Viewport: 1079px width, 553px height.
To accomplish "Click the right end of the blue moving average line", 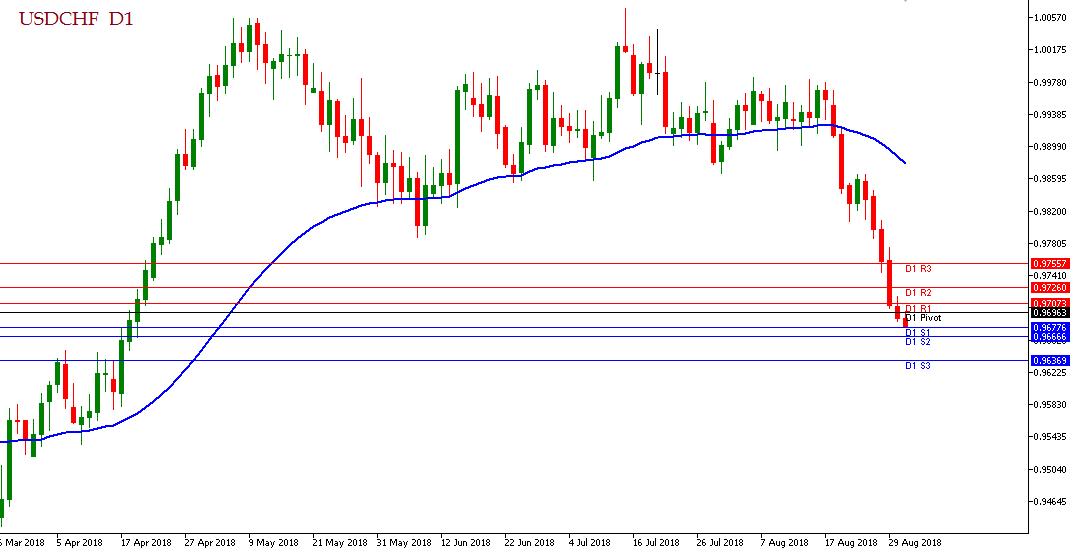I will pos(905,162).
